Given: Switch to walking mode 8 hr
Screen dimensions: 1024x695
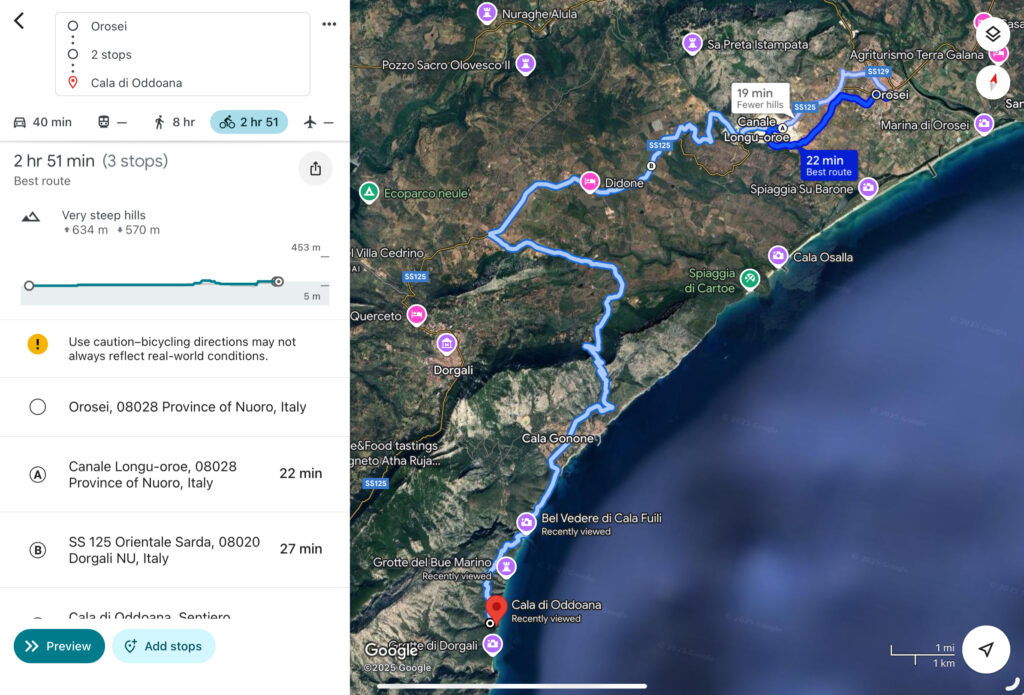Looking at the screenshot, I should click(174, 122).
